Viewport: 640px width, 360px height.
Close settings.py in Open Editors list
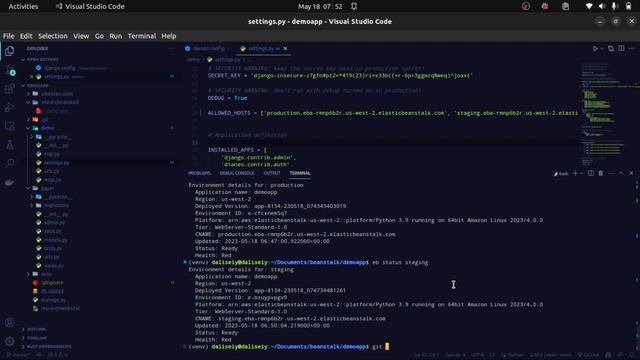click(x=31, y=77)
